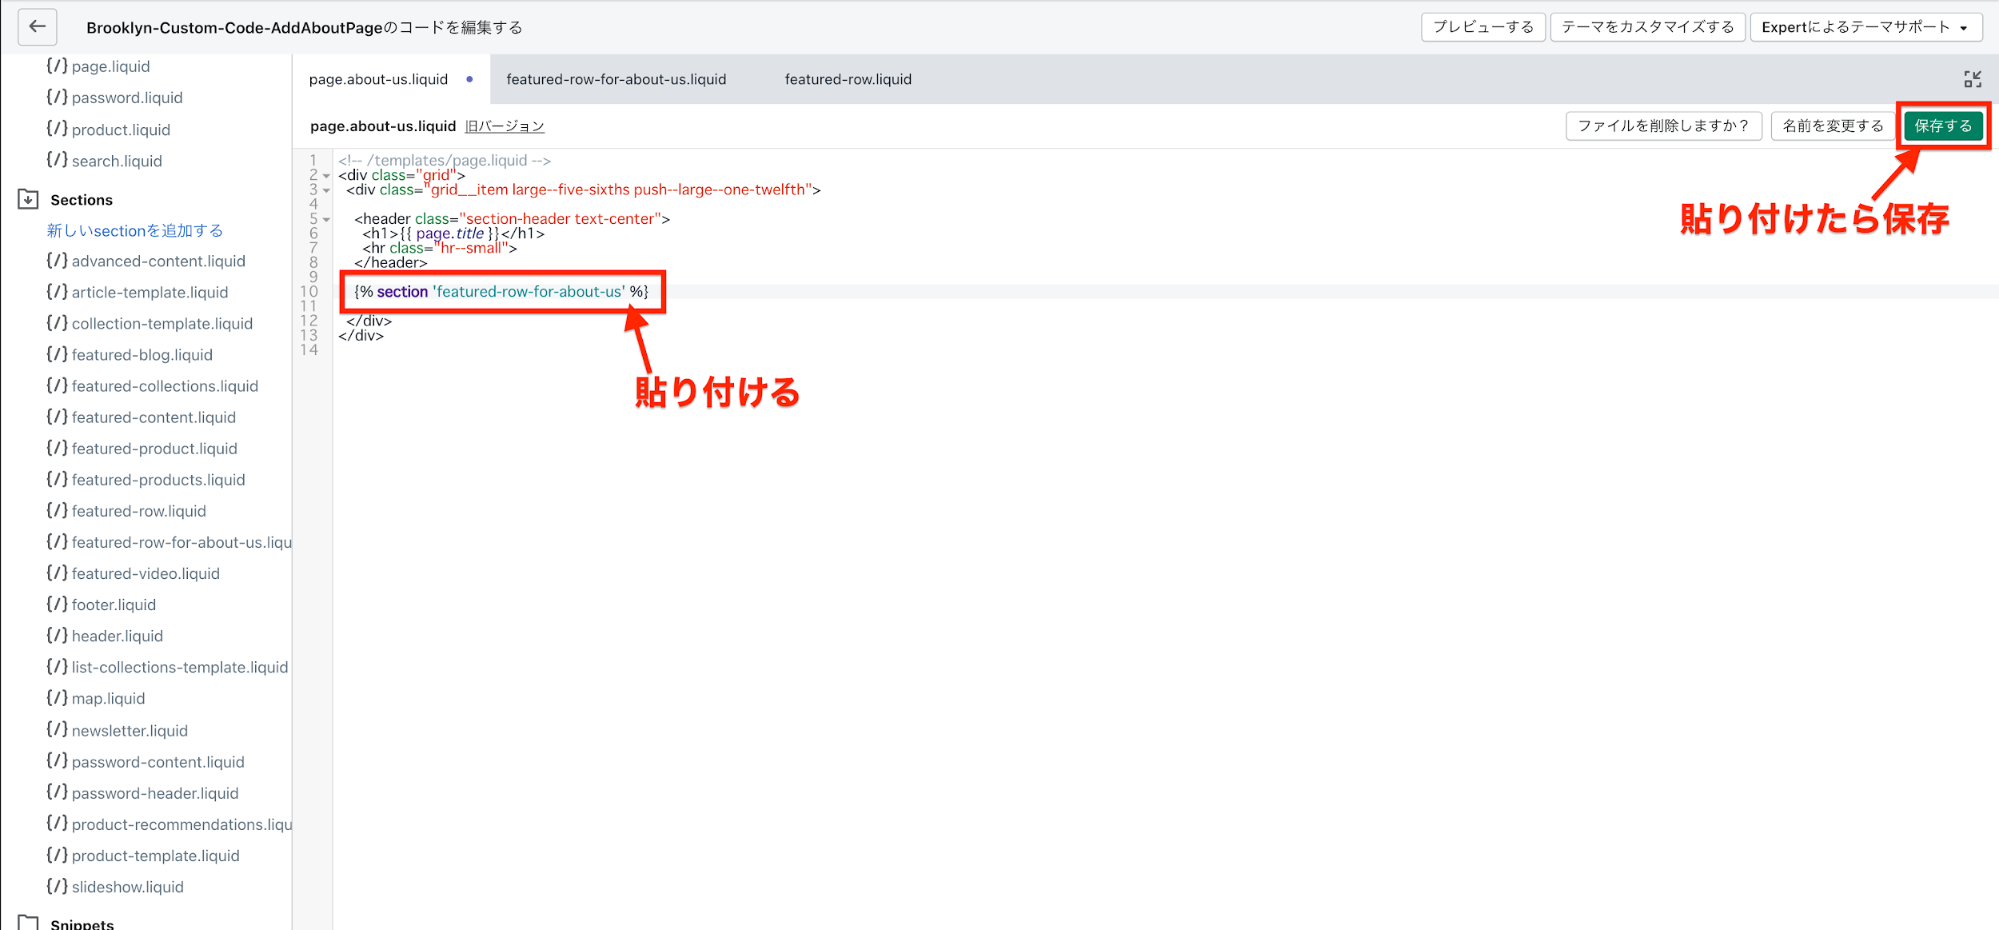
Task: Click liquid file icon beside slideshow.liquid
Action: pos(57,886)
